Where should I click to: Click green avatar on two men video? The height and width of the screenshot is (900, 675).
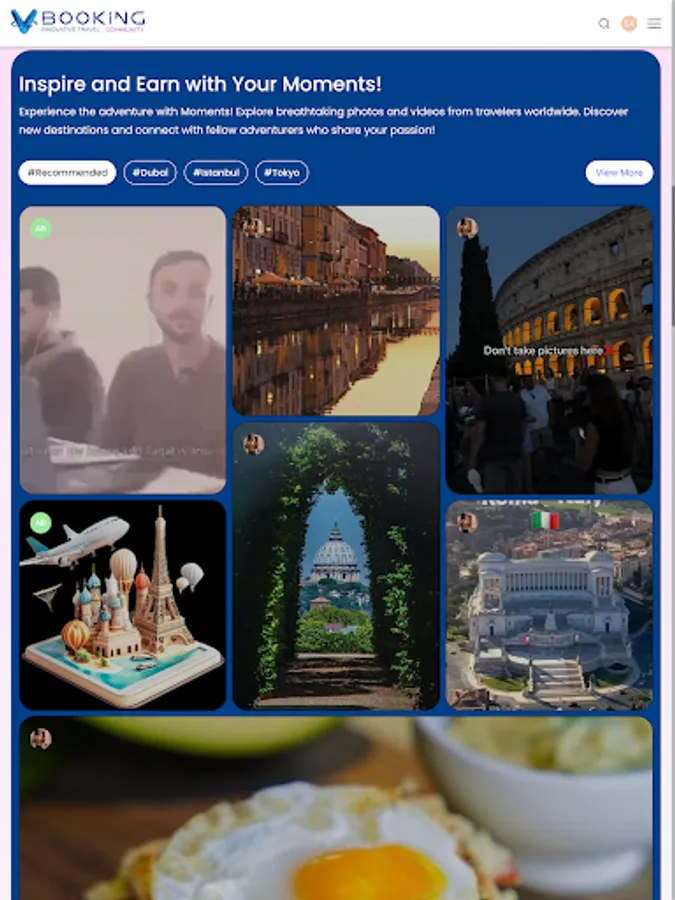41,228
